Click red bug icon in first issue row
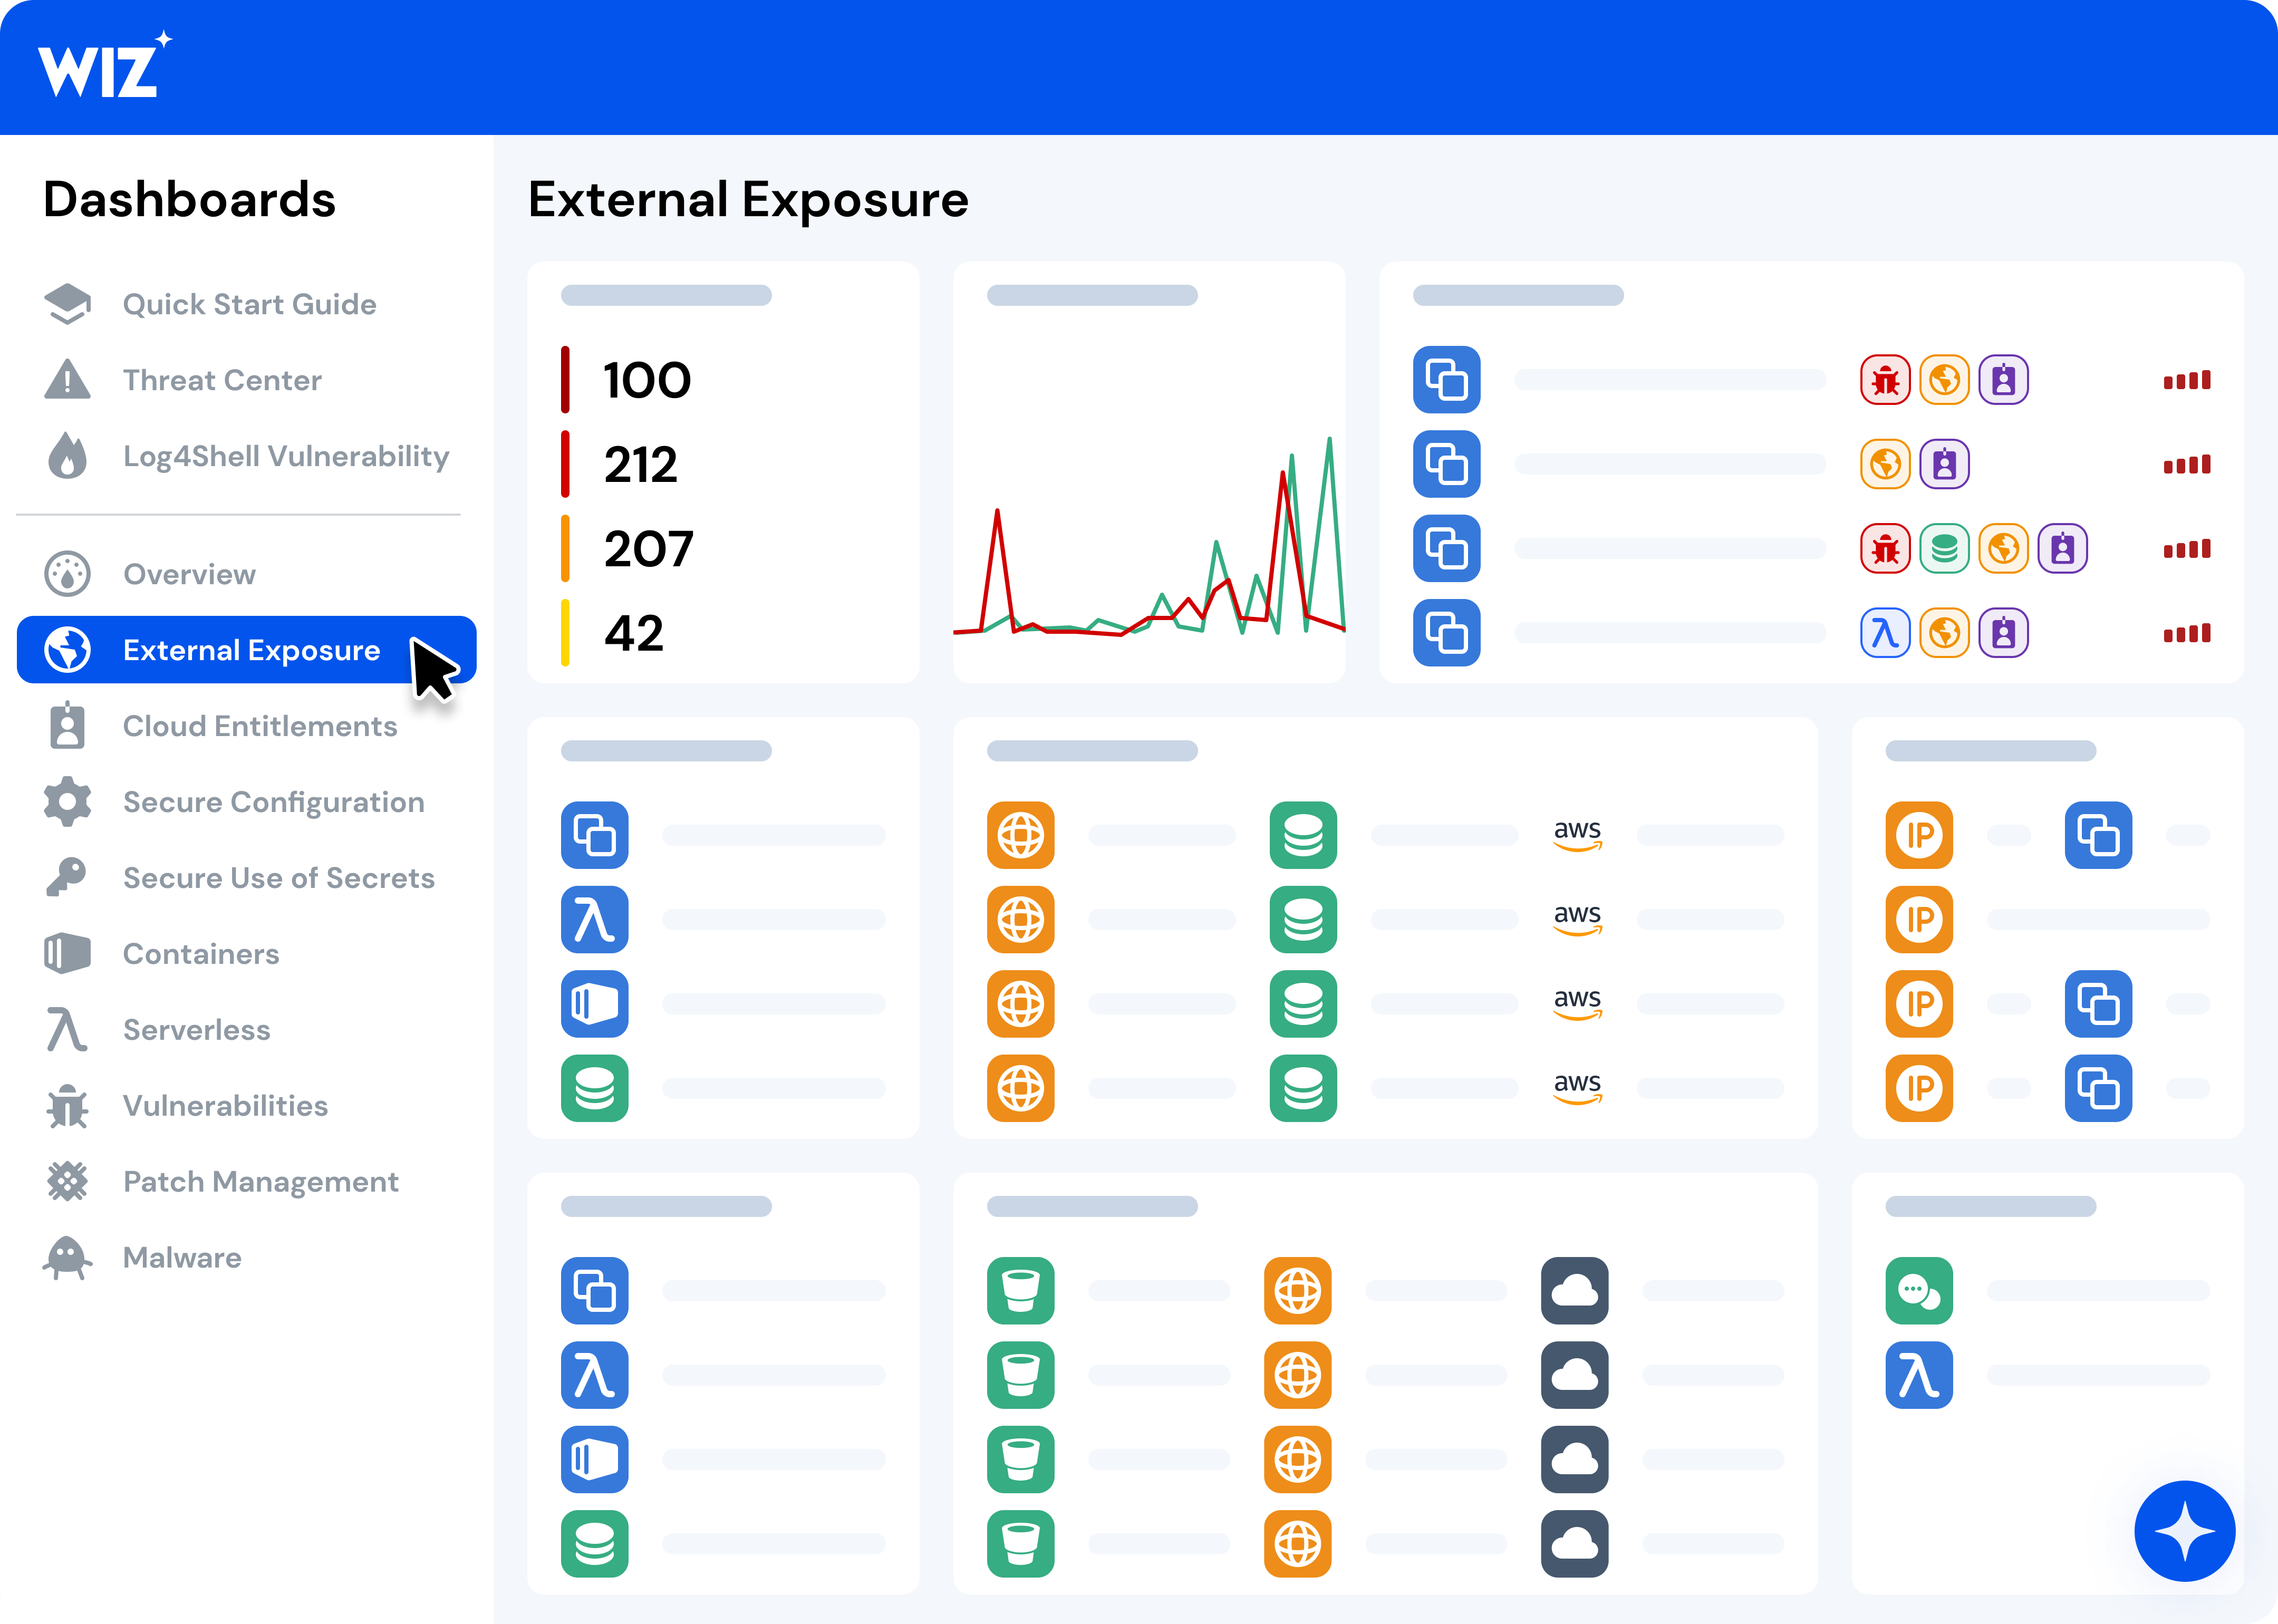This screenshot has width=2278, height=1624. [1885, 380]
